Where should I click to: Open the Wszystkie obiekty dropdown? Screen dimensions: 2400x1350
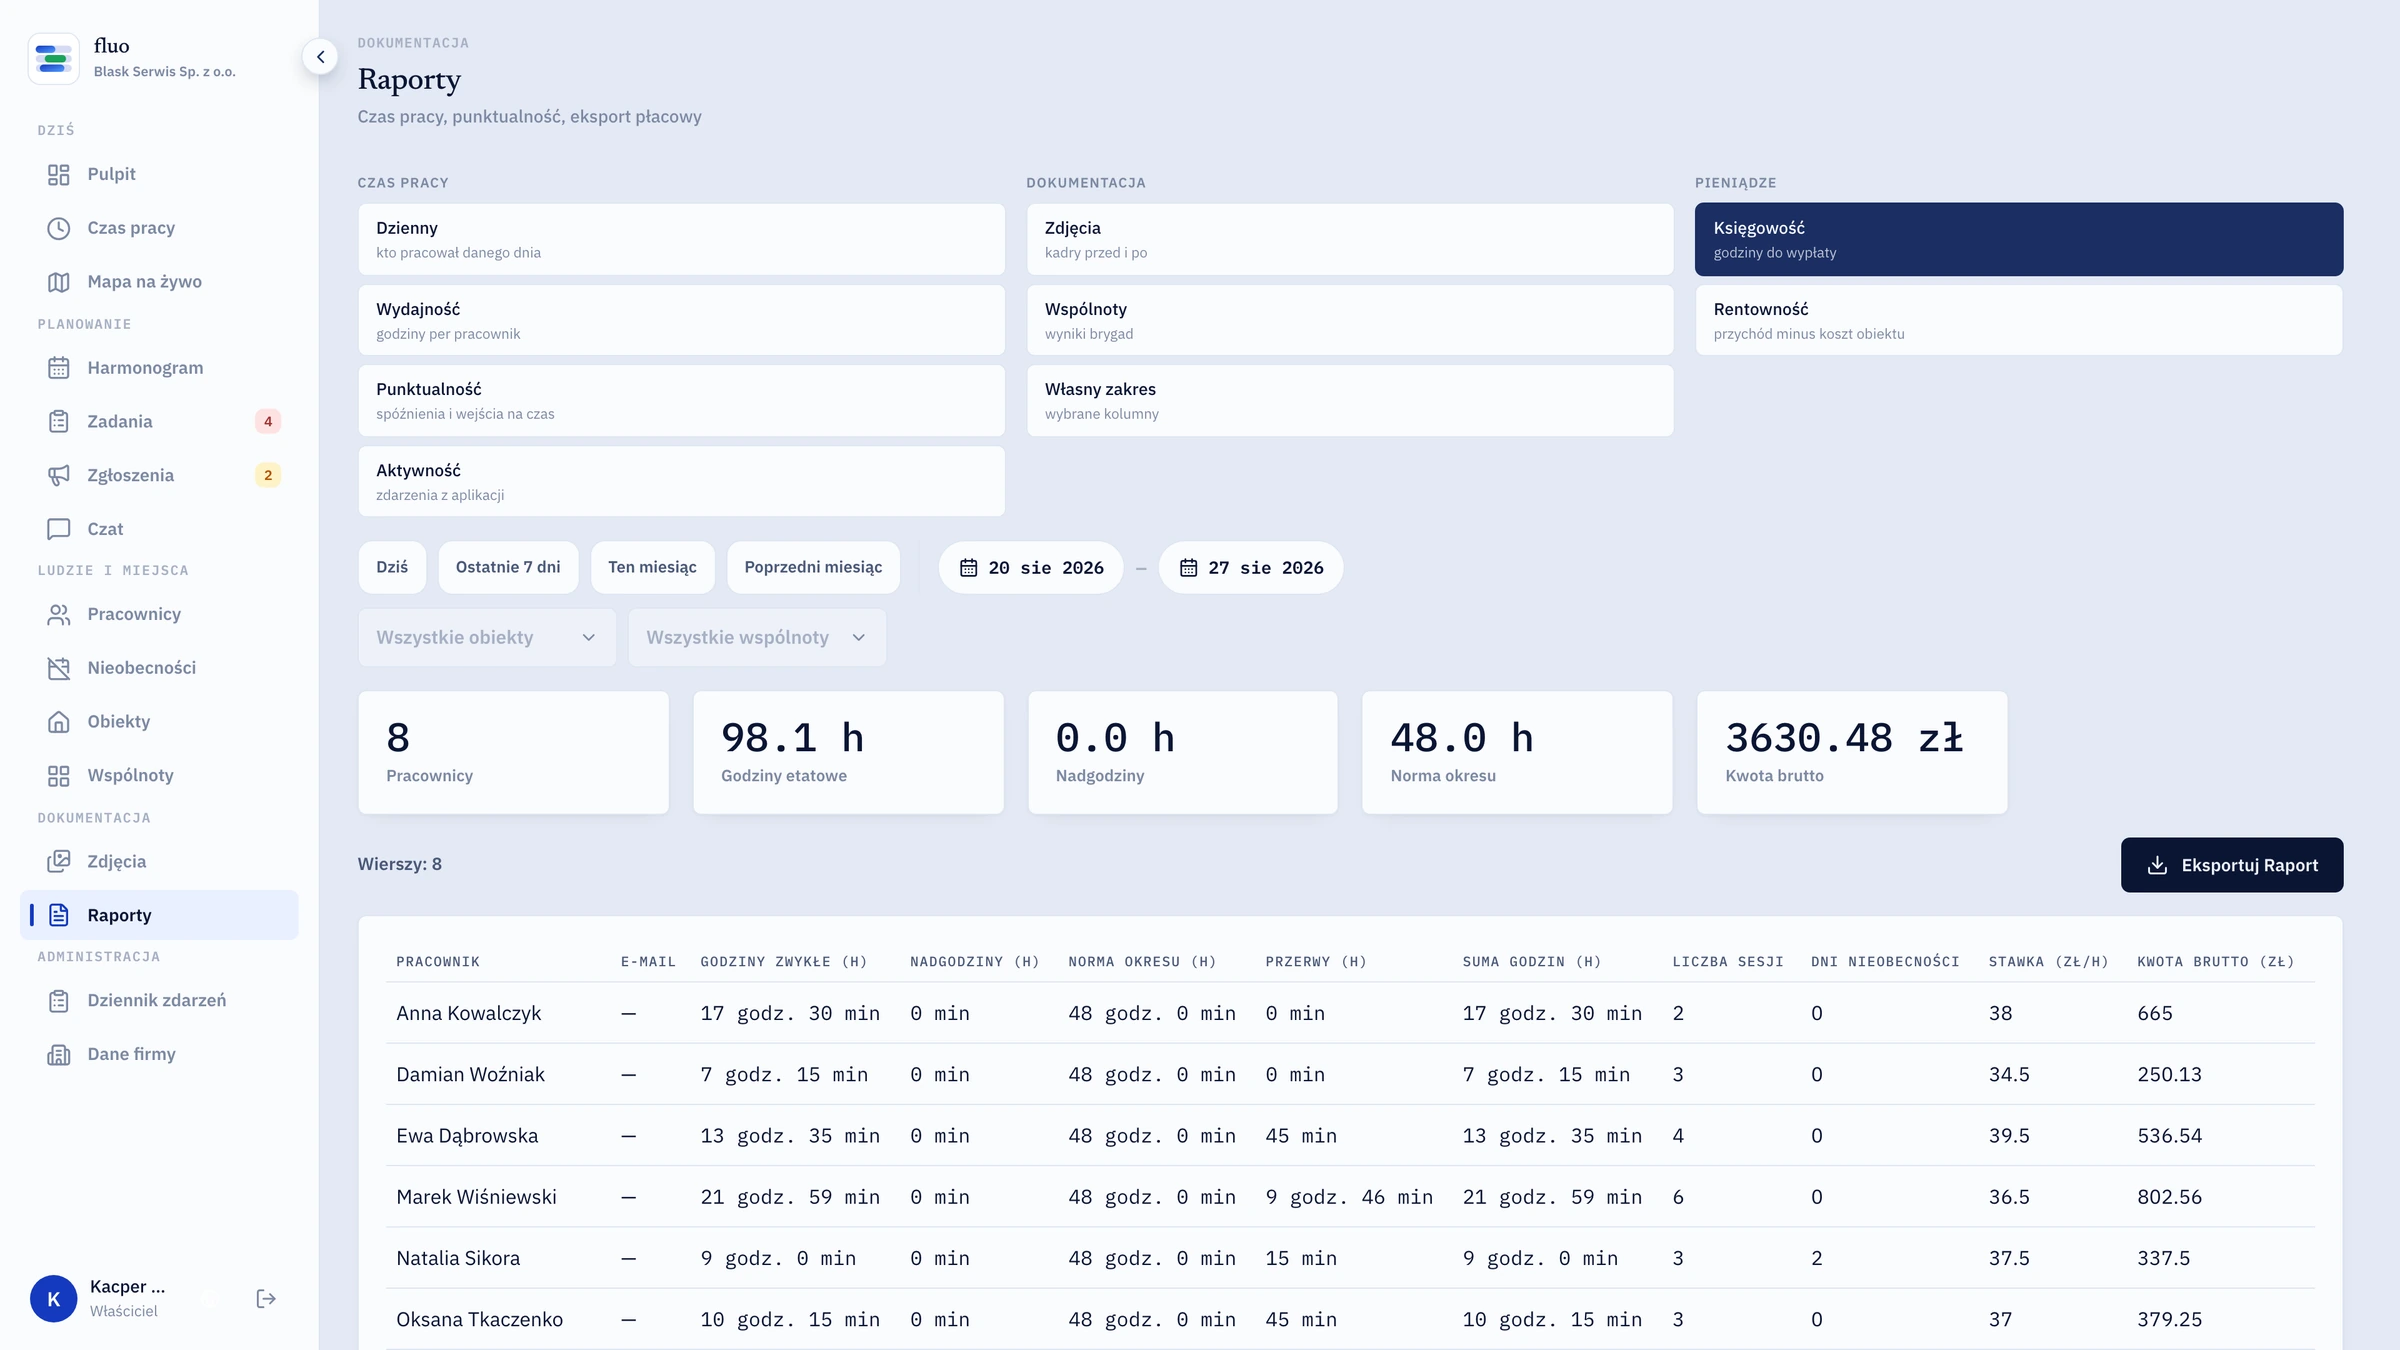(487, 638)
